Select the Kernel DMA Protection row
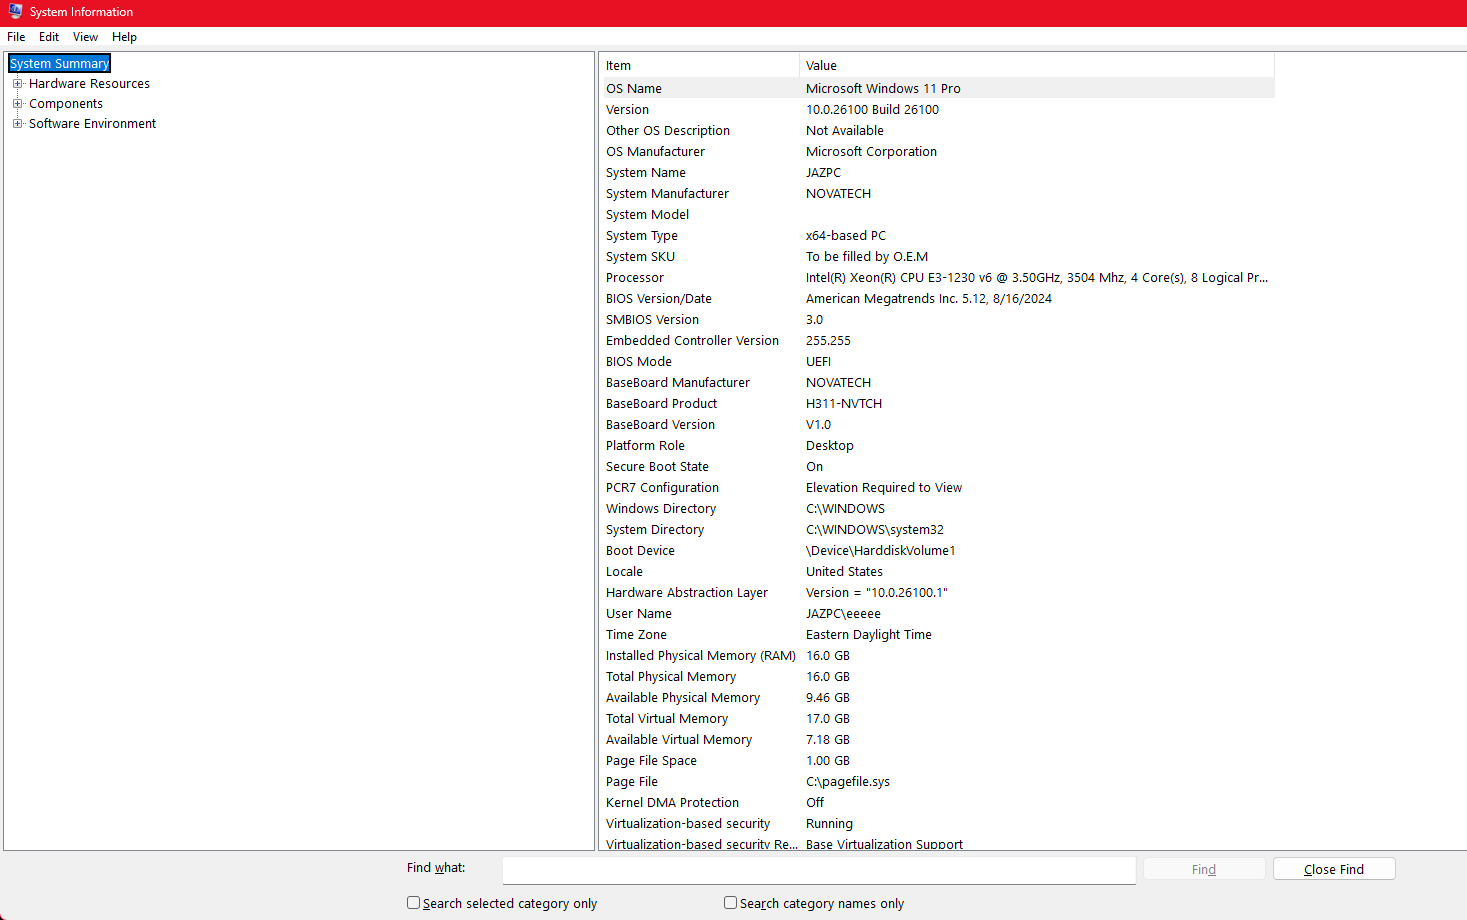 [939, 802]
